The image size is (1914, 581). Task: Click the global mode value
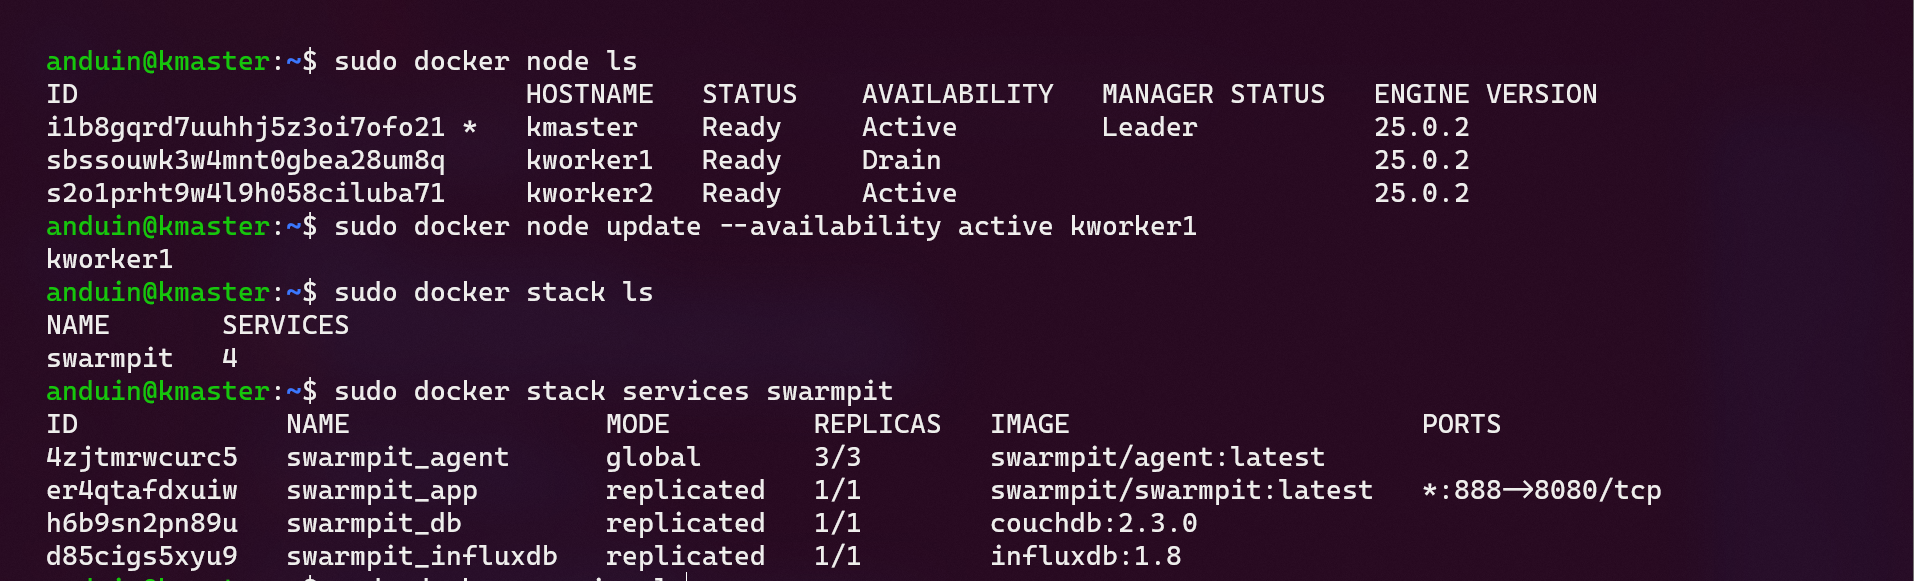[653, 457]
